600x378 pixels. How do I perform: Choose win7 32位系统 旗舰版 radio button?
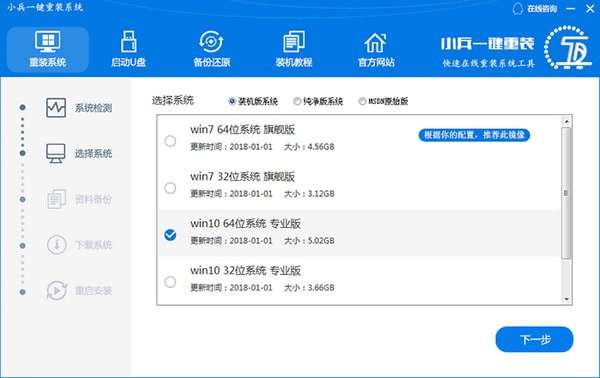pyautogui.click(x=170, y=188)
